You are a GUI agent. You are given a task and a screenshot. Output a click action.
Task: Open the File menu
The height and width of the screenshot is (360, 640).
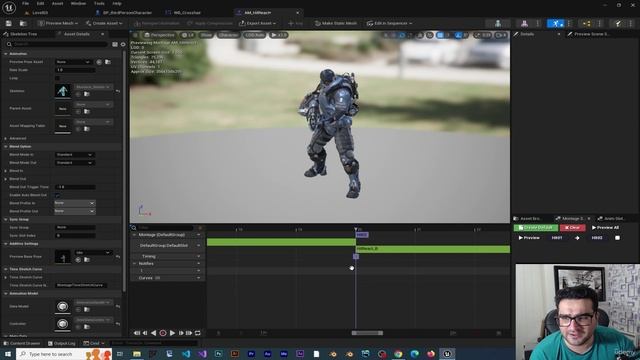coord(25,3)
